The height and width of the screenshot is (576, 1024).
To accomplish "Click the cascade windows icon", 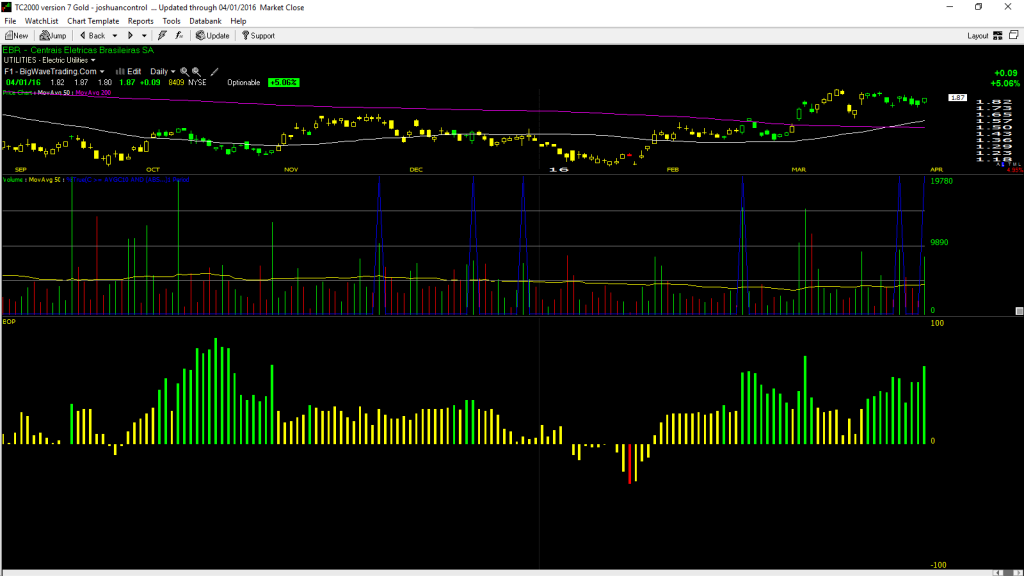I will tap(1014, 35).
